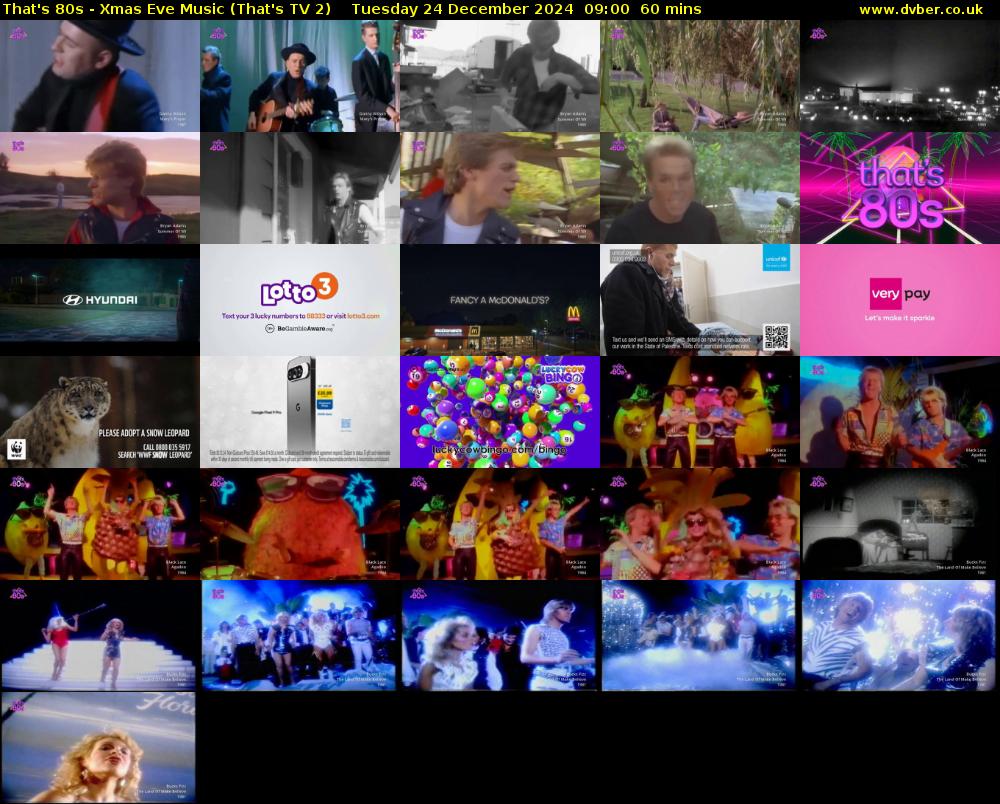The height and width of the screenshot is (804, 1000).
Task: Click the unicef QR code
Action: coord(776,337)
